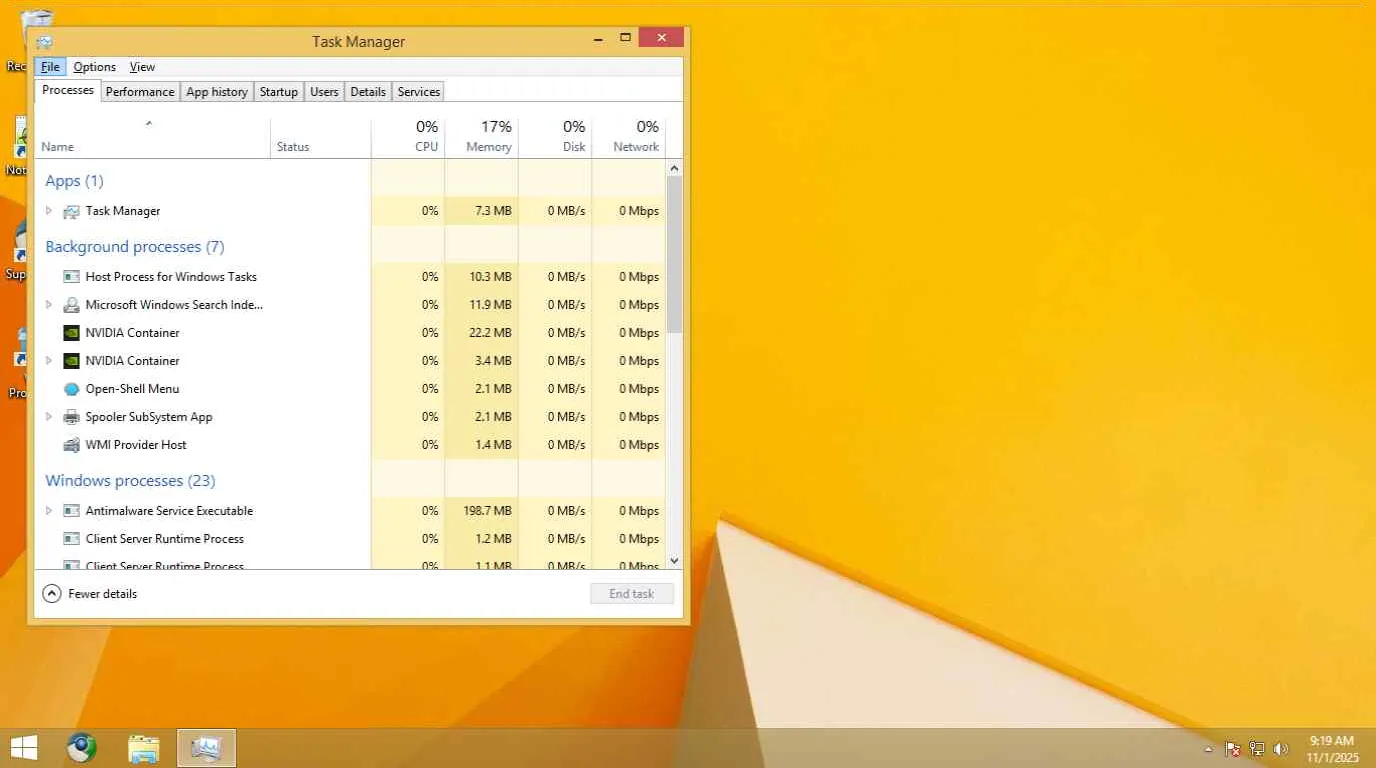Image resolution: width=1376 pixels, height=768 pixels.
Task: Click the "Background processes (7)" group header
Action: pyautogui.click(x=135, y=247)
